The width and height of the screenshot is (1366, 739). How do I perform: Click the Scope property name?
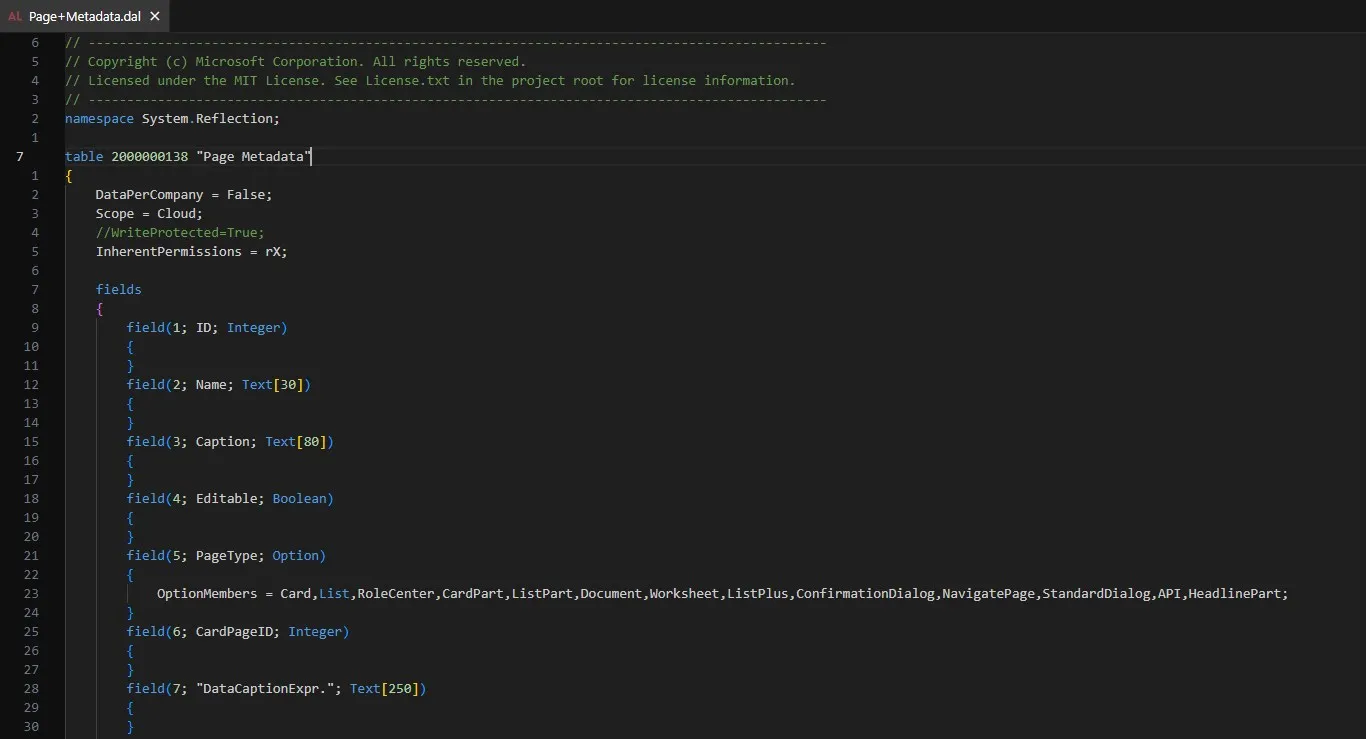coord(115,213)
